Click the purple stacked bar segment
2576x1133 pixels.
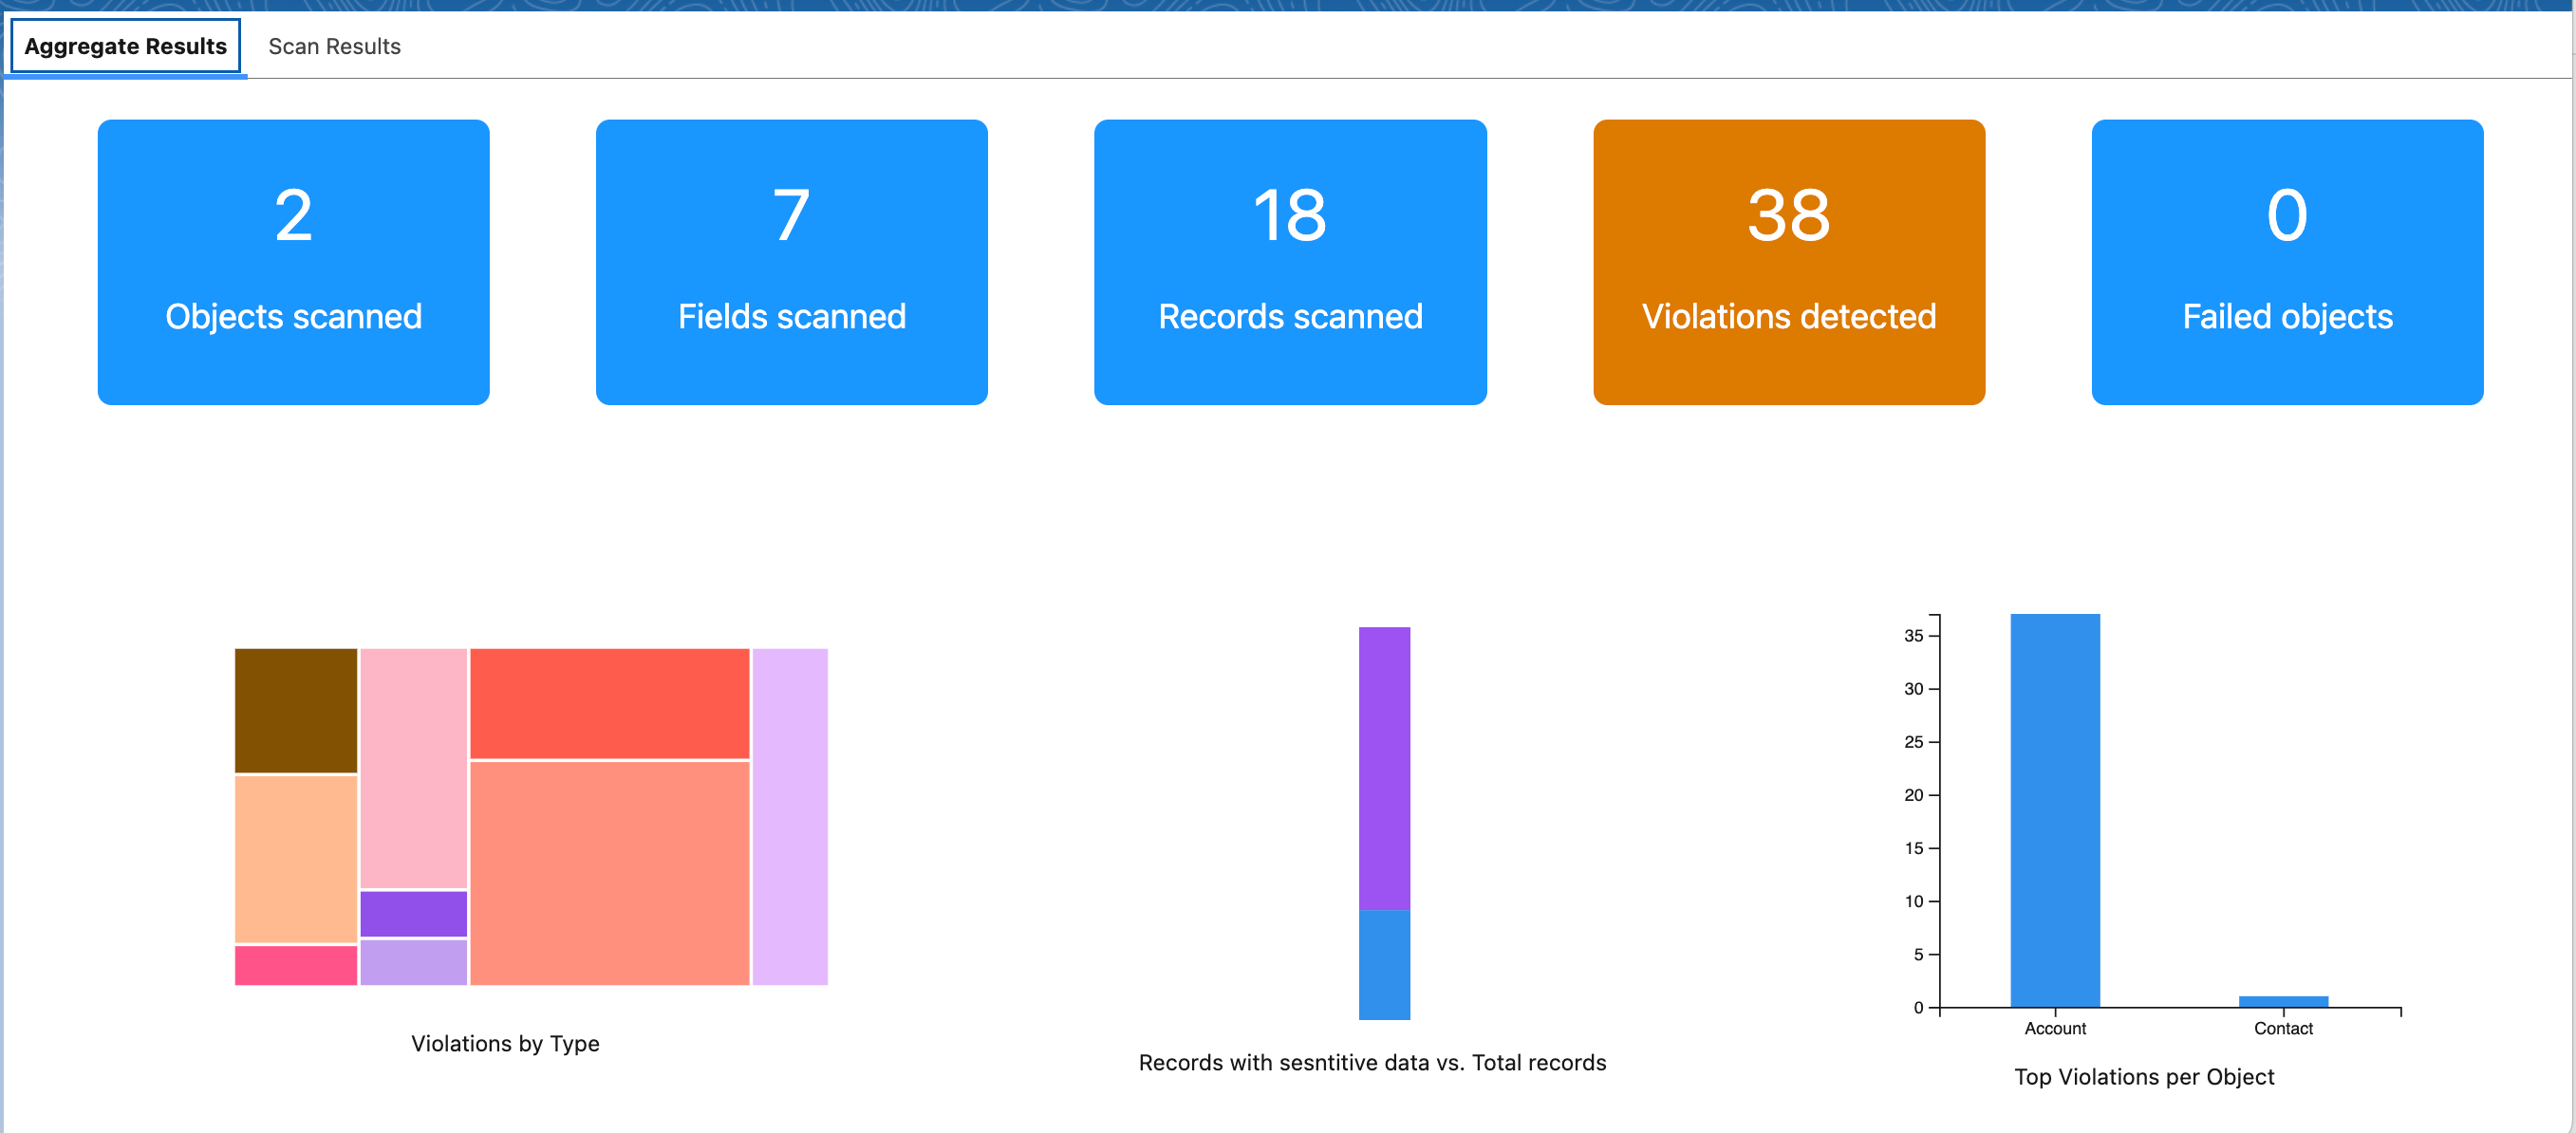pos(1383,768)
